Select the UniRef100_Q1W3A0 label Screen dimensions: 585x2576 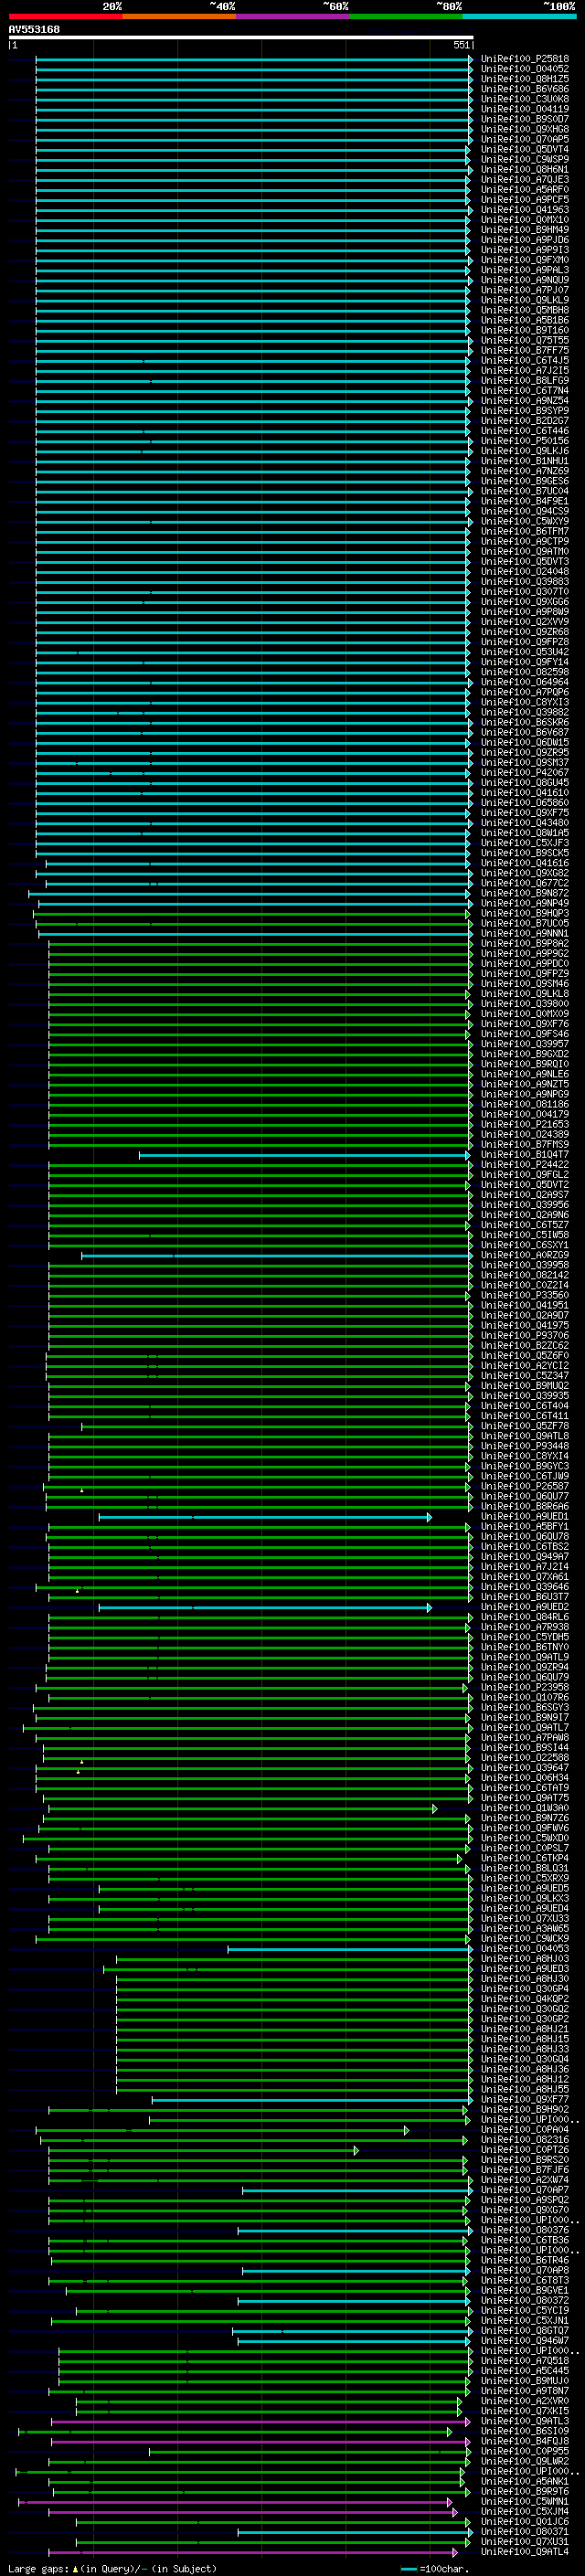(x=524, y=1808)
